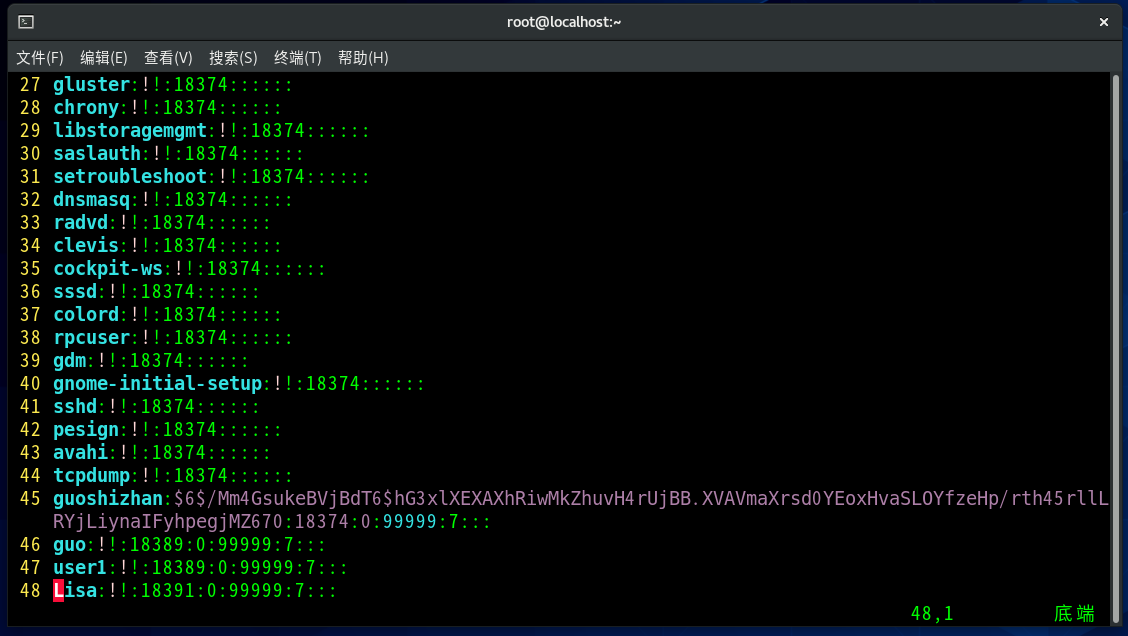This screenshot has width=1128, height=636.
Task: Click line number 40 in the gutter
Action: click(30, 384)
